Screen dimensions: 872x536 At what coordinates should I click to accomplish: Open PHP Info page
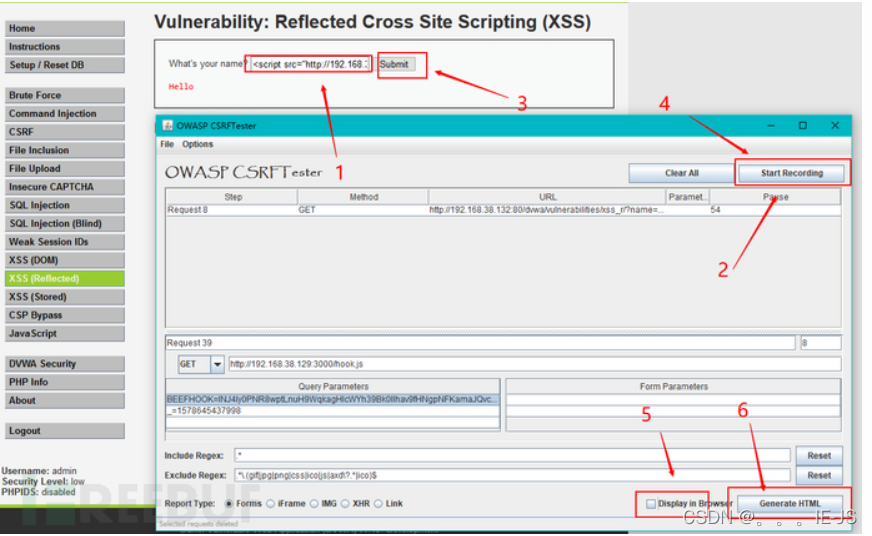(x=65, y=382)
